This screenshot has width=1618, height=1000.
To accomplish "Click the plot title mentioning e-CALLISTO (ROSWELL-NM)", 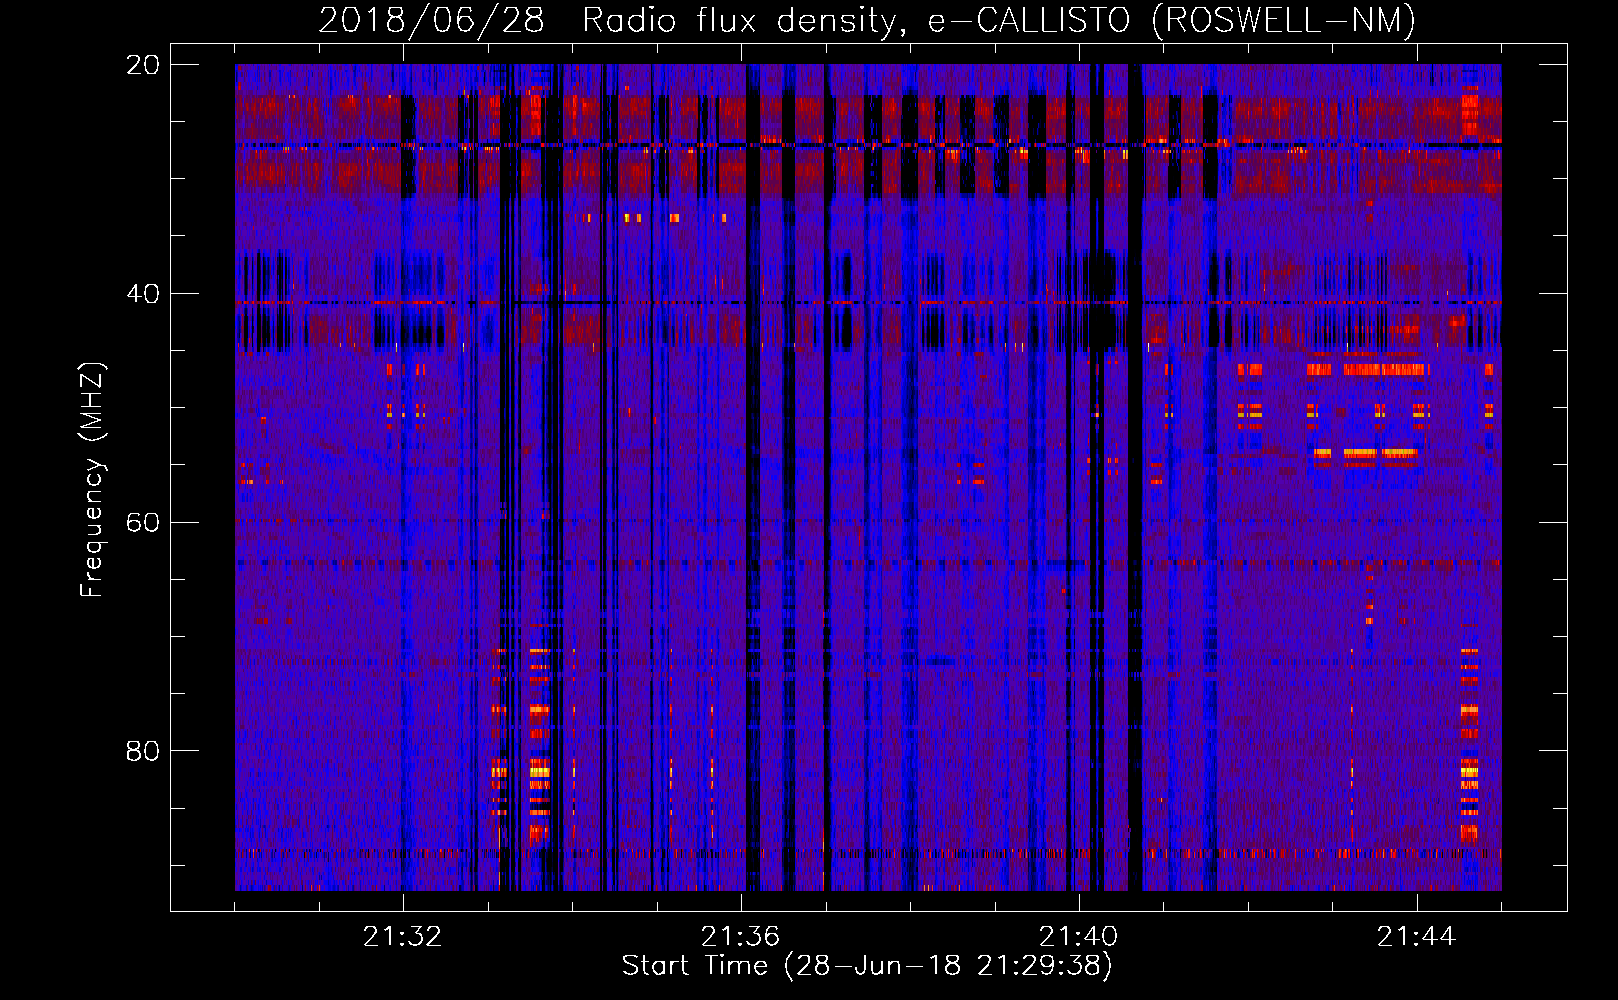I will (867, 20).
